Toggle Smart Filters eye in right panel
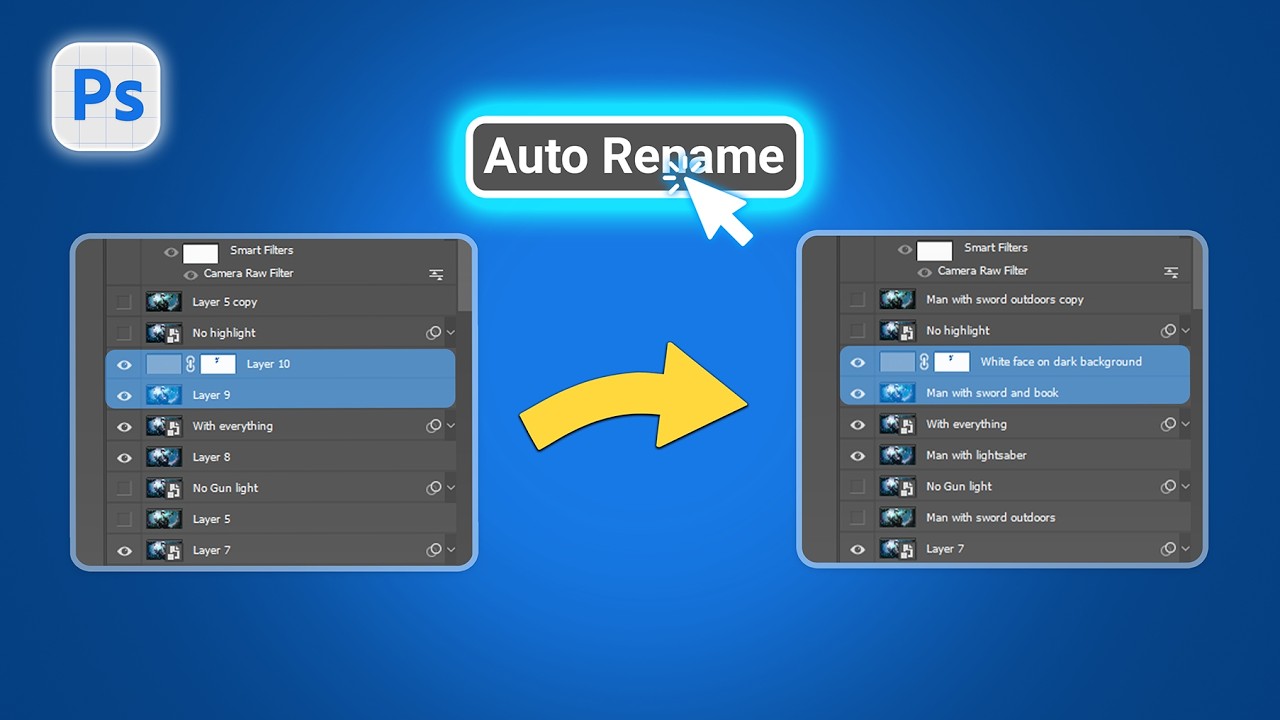1280x720 pixels. coord(904,249)
